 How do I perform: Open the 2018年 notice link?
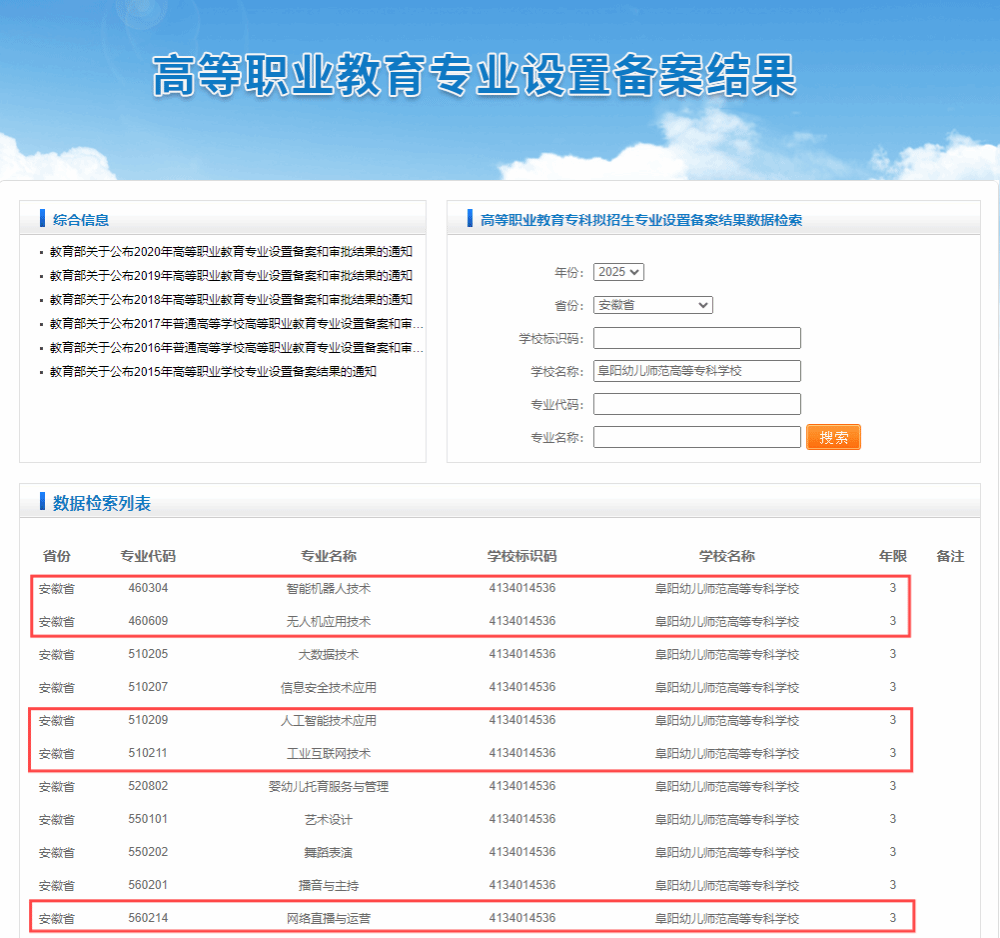[x=231, y=300]
